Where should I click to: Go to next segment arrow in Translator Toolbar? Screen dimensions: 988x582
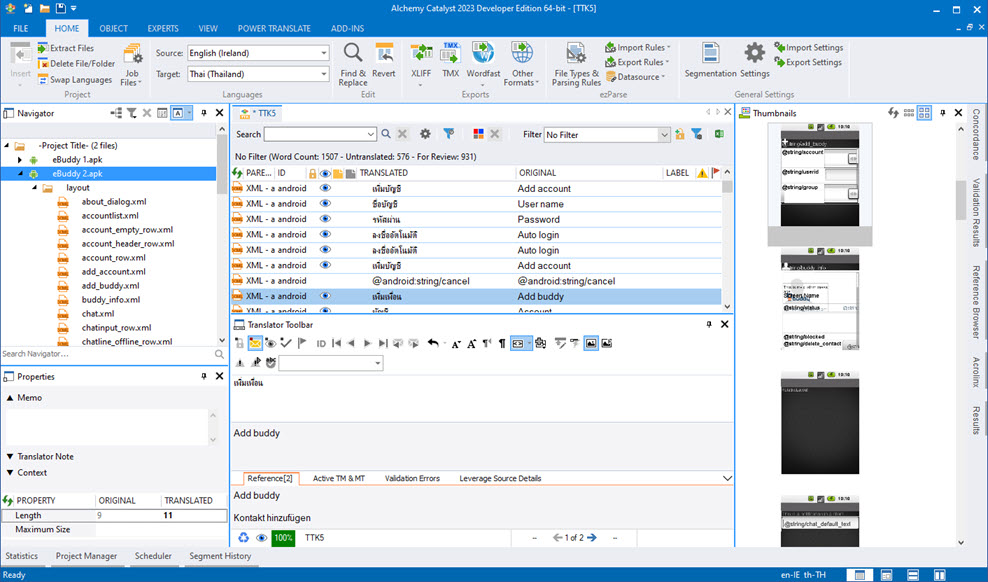pyautogui.click(x=367, y=343)
